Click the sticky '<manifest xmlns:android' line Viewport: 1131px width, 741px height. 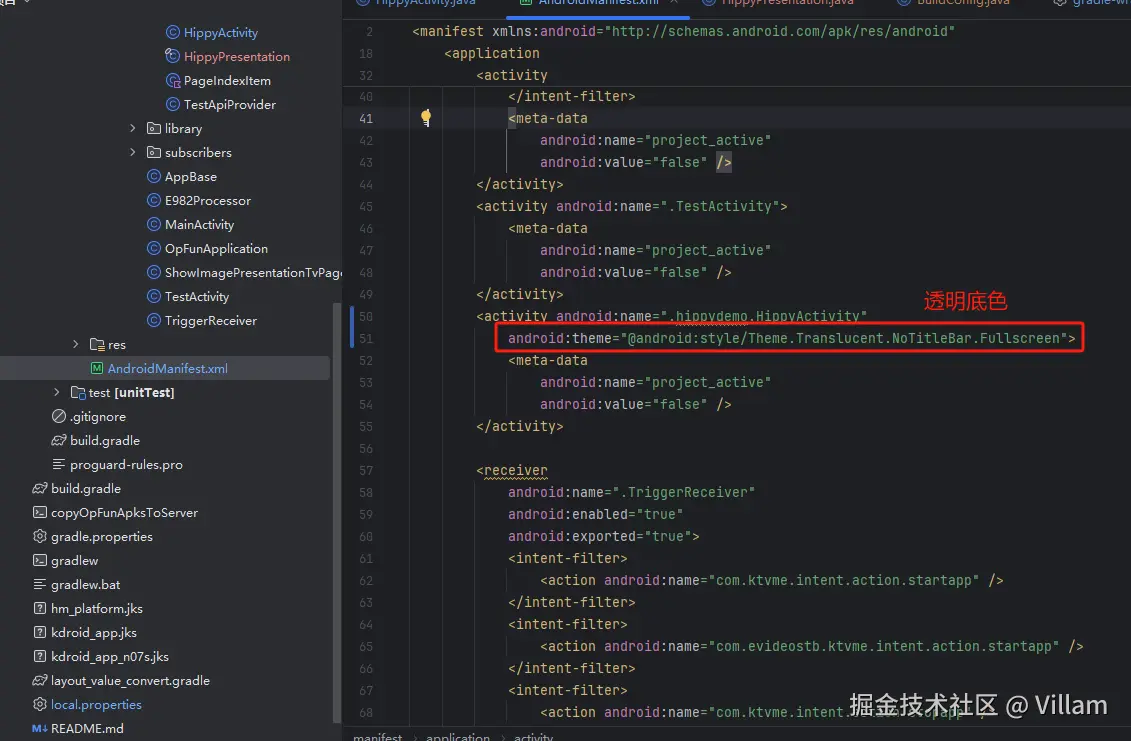point(683,31)
